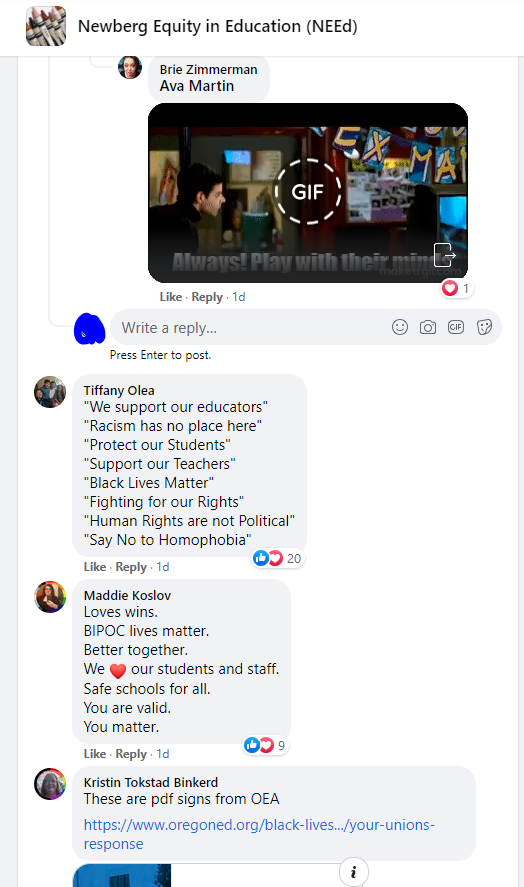
Task: Open Kristin Tokstad Binkerd's profile name
Action: click(151, 782)
